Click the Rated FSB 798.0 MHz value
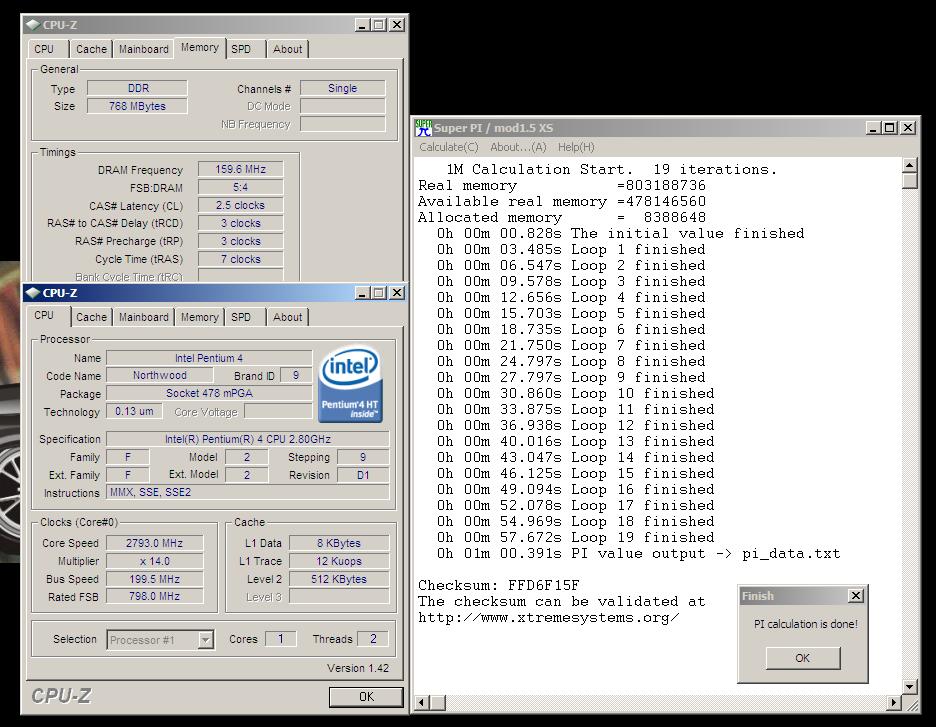The width and height of the screenshot is (936, 727). 155,596
